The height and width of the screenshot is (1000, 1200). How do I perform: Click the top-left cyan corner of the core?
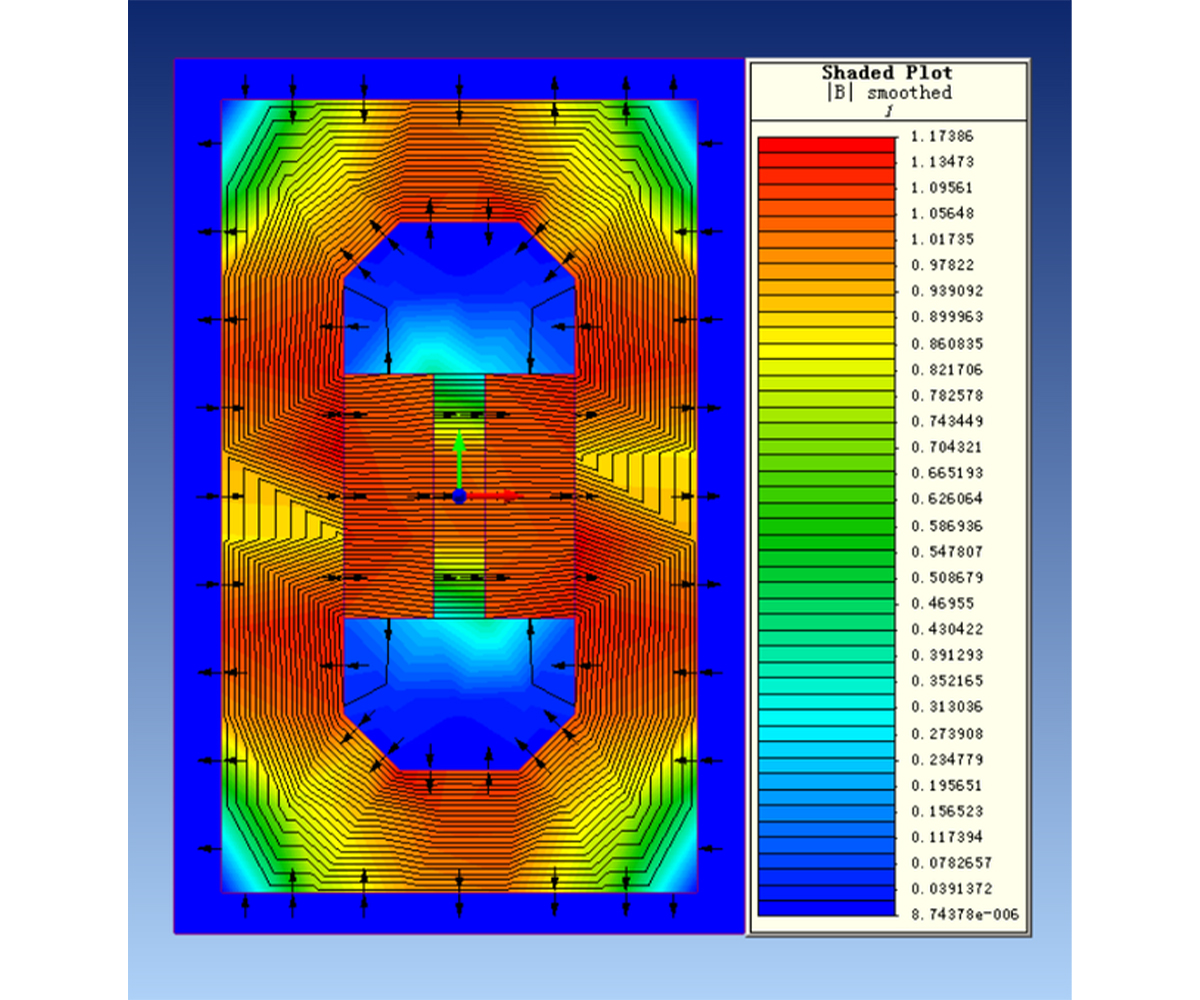pyautogui.click(x=240, y=125)
